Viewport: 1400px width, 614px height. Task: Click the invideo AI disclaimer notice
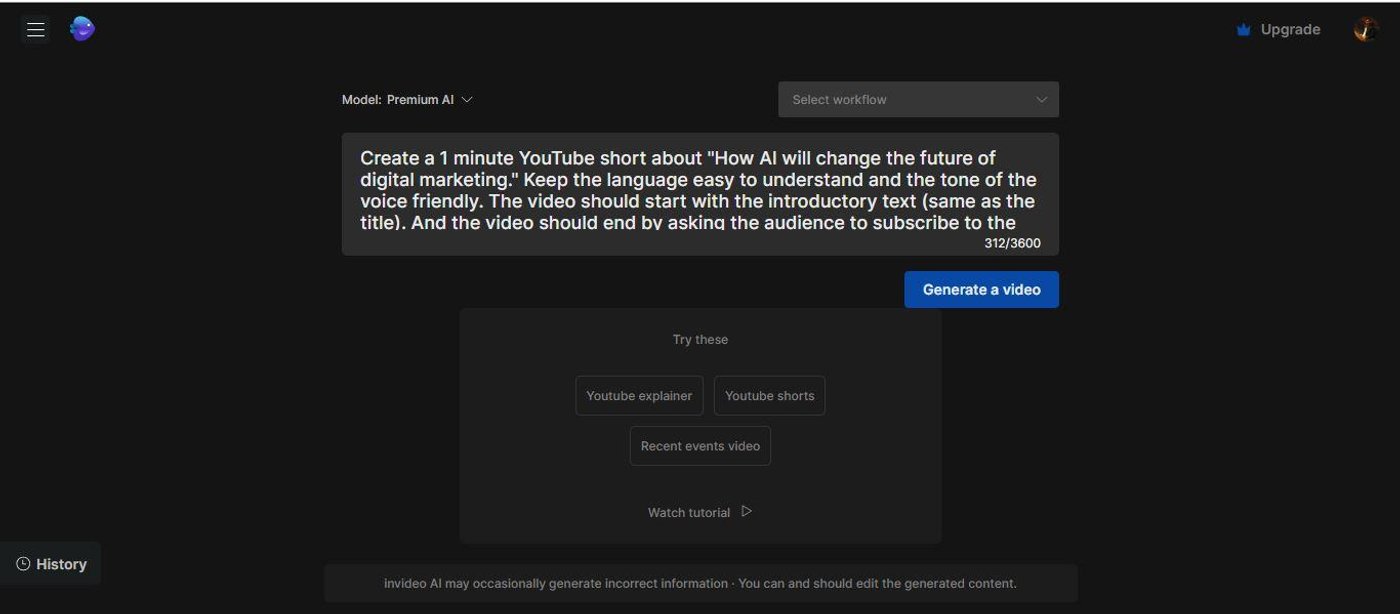click(700, 583)
